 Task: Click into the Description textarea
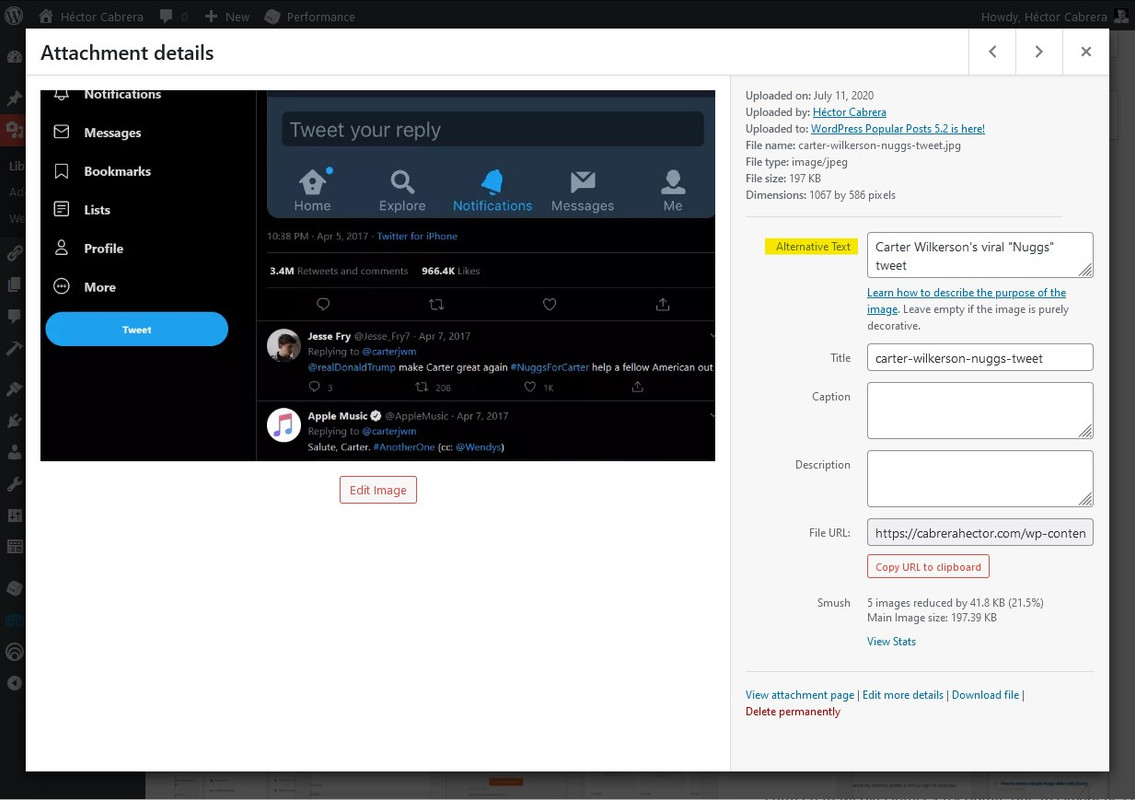[x=980, y=479]
